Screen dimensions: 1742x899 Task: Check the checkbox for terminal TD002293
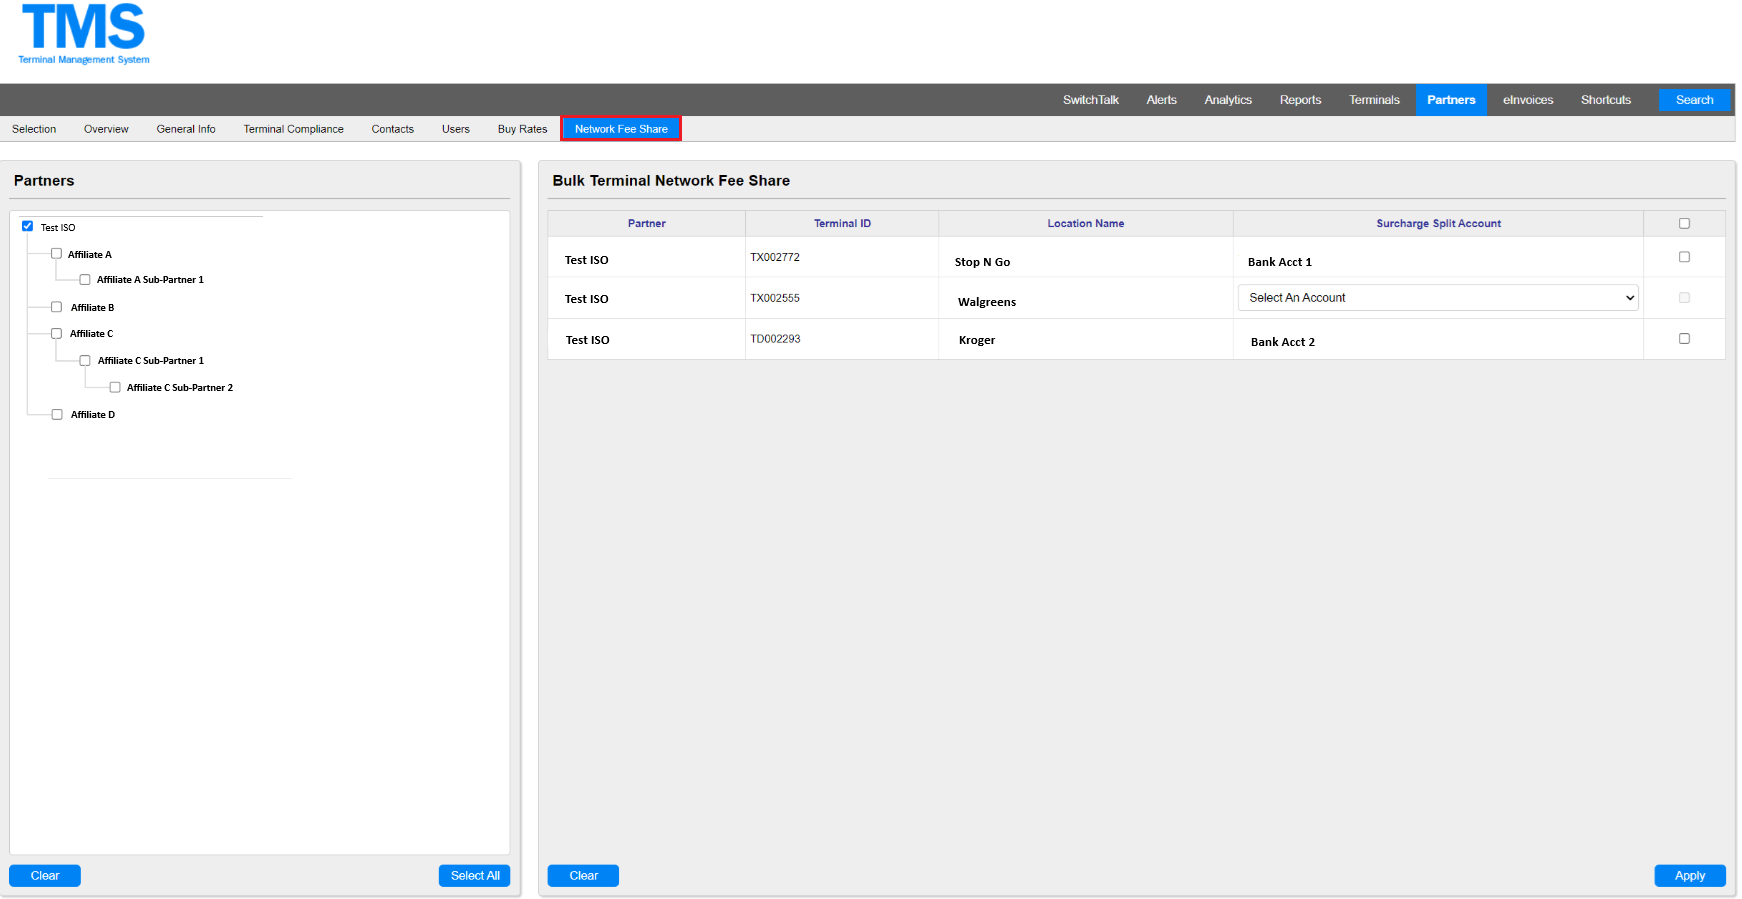(x=1684, y=339)
